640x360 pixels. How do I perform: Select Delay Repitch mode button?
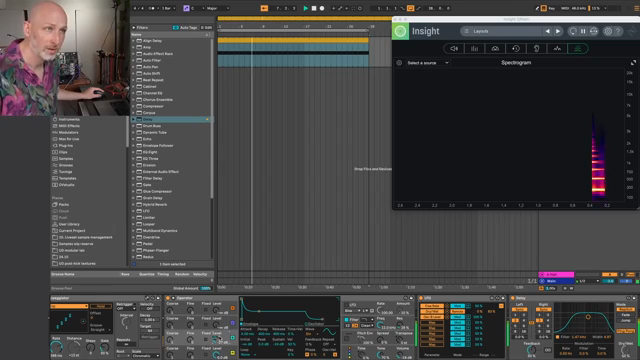(625, 309)
